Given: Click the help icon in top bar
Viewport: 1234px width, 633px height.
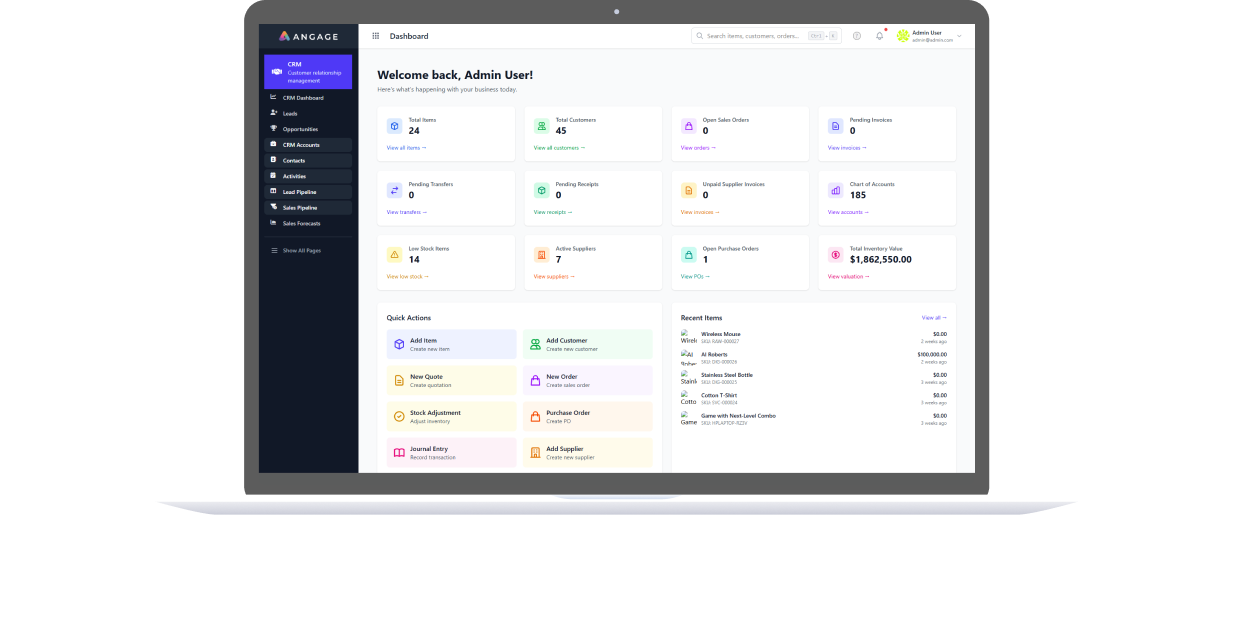Looking at the screenshot, I should 857,36.
